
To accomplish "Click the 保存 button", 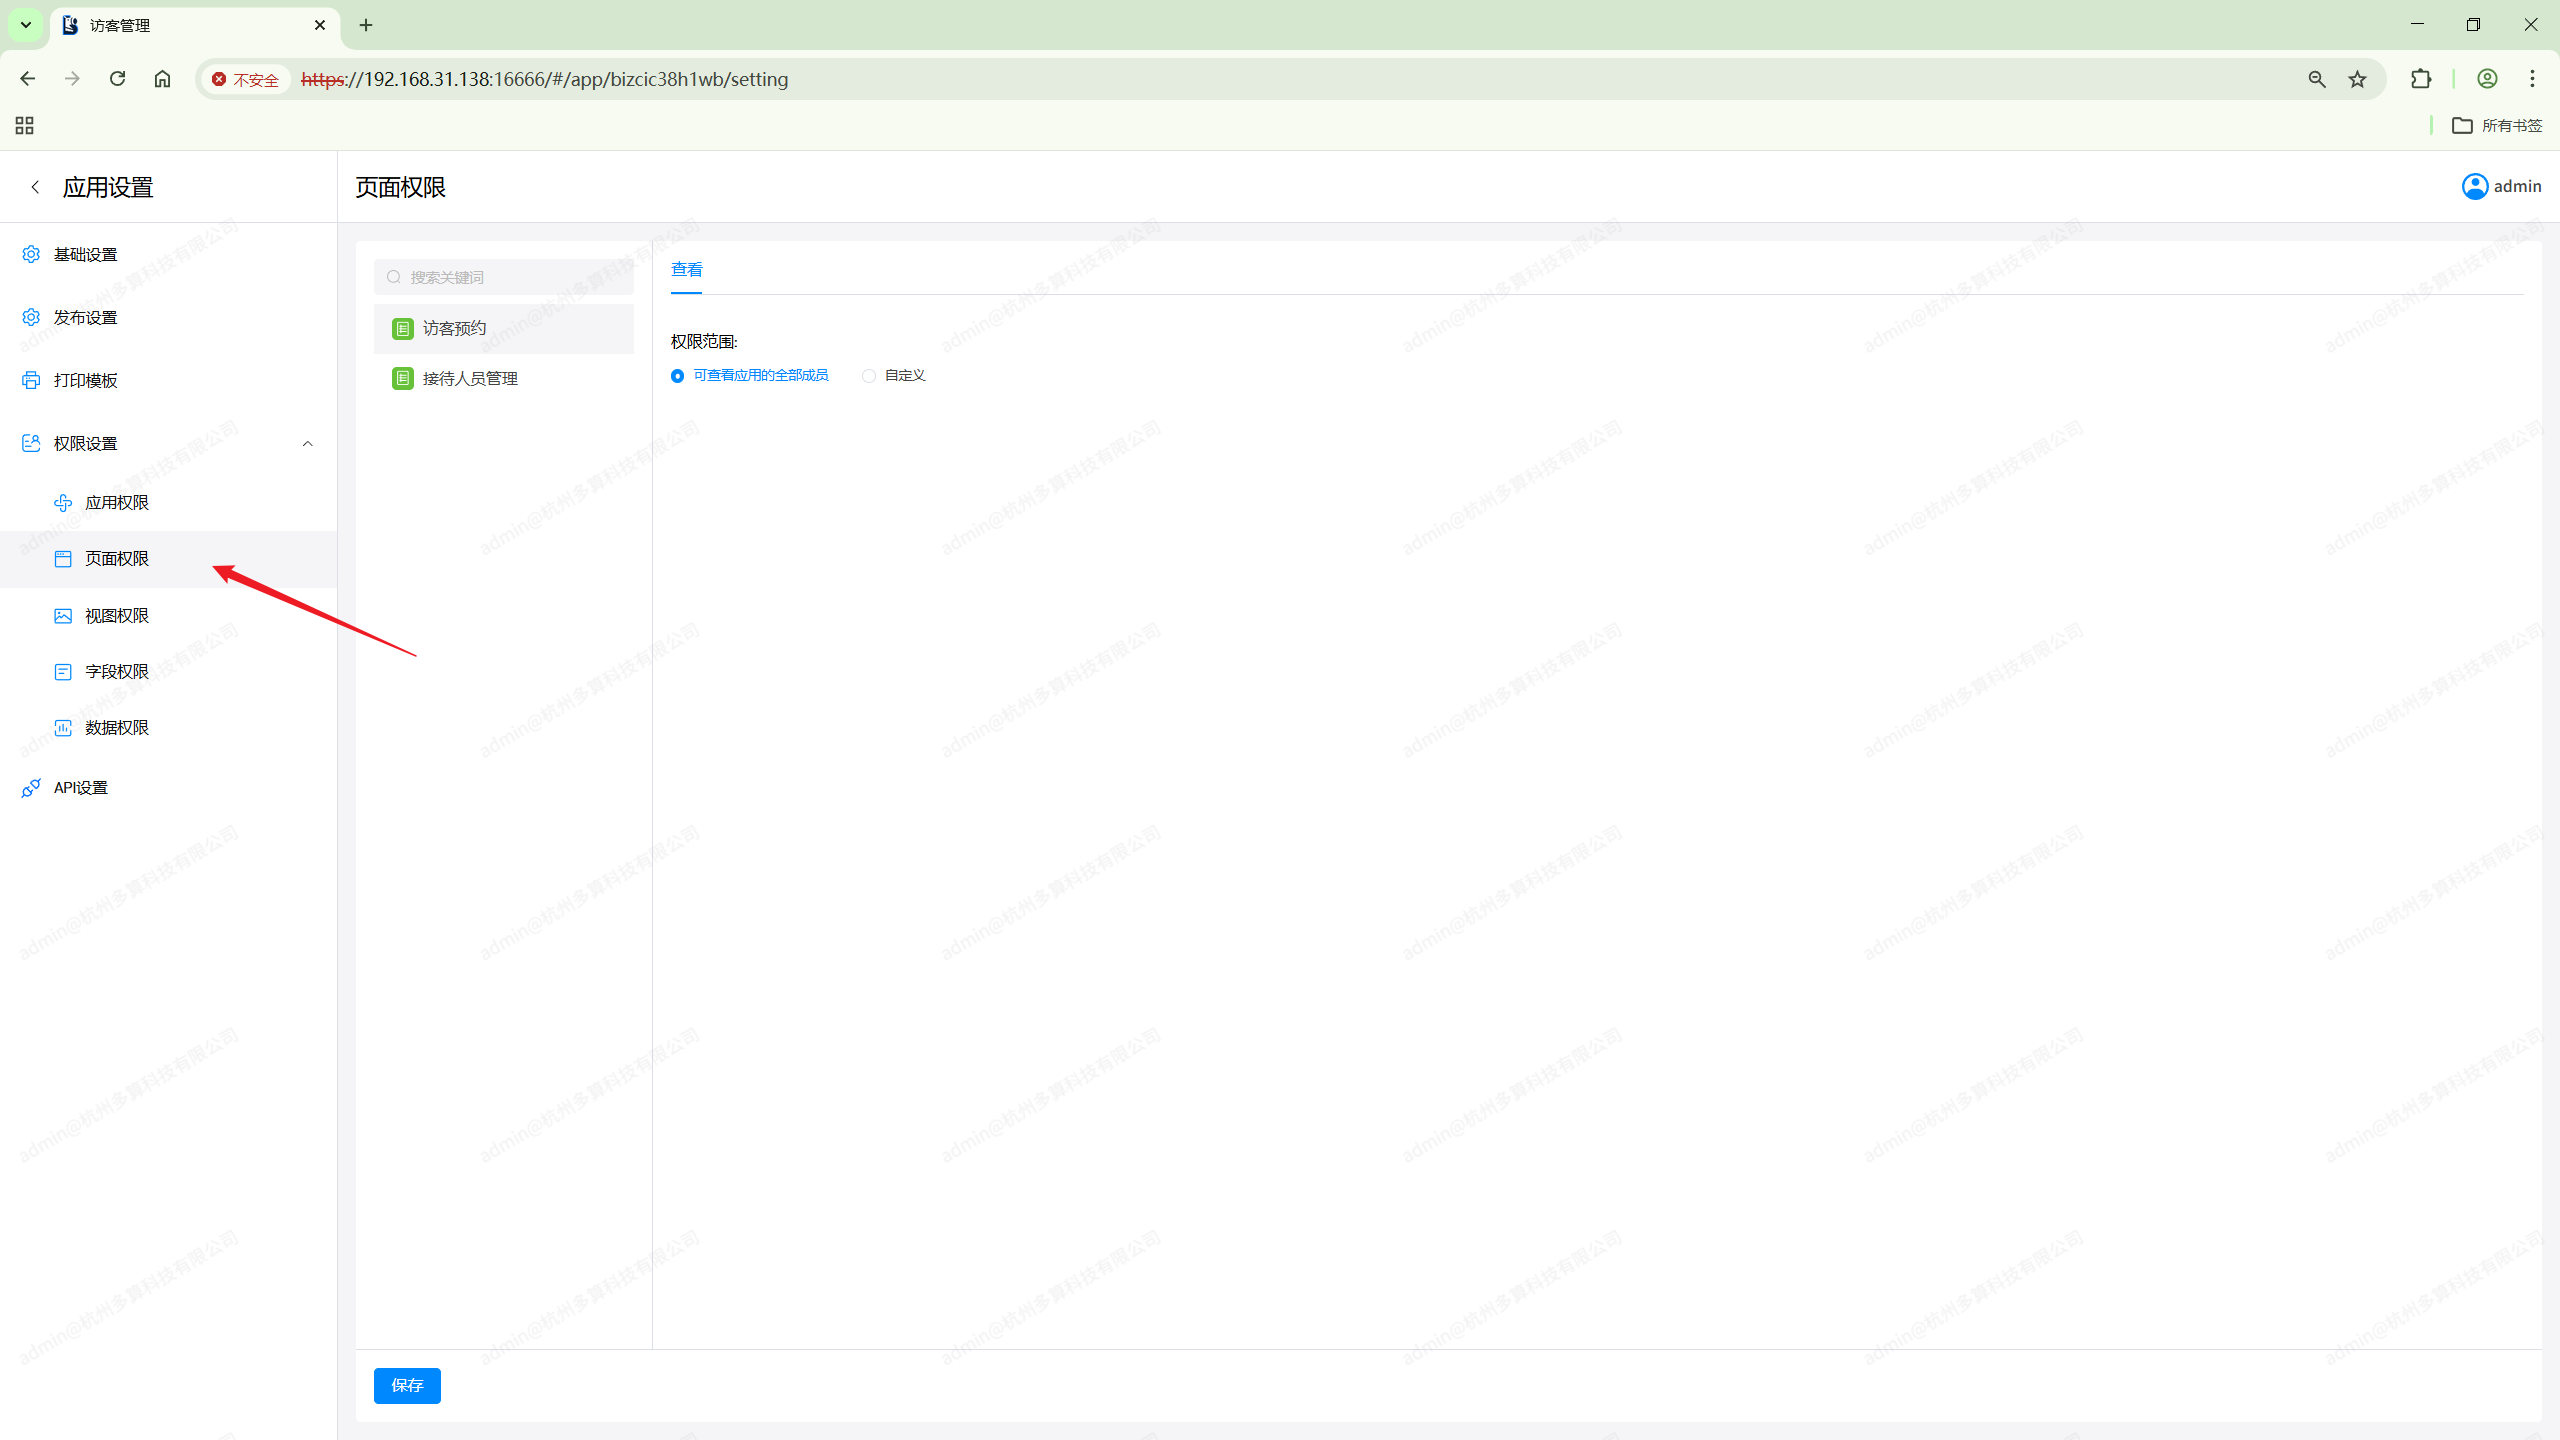I will point(407,1385).
